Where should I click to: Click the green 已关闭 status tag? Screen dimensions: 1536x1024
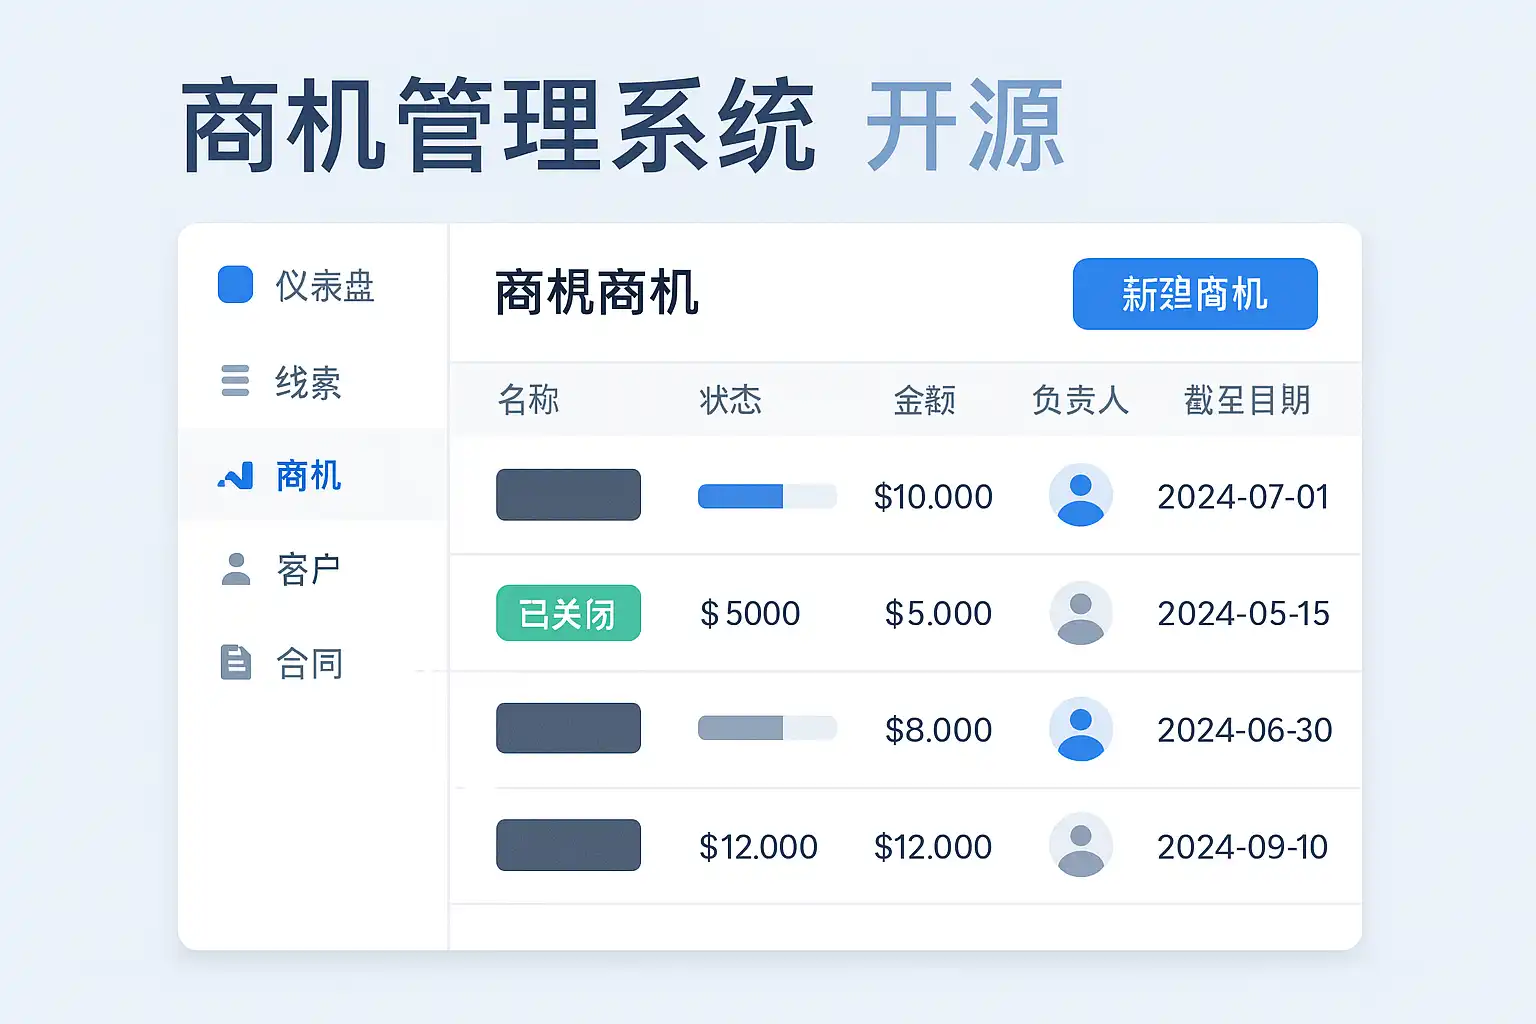568,613
